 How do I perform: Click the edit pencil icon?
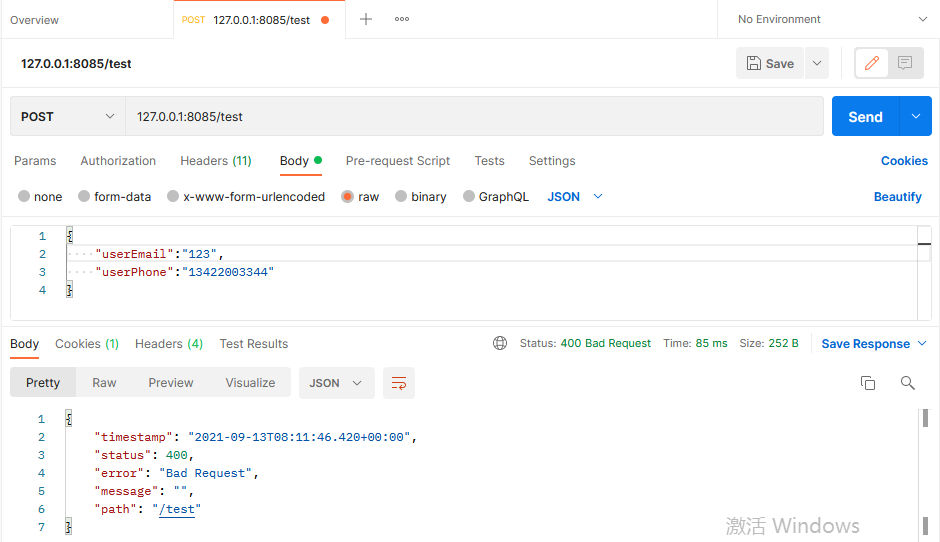click(x=872, y=63)
